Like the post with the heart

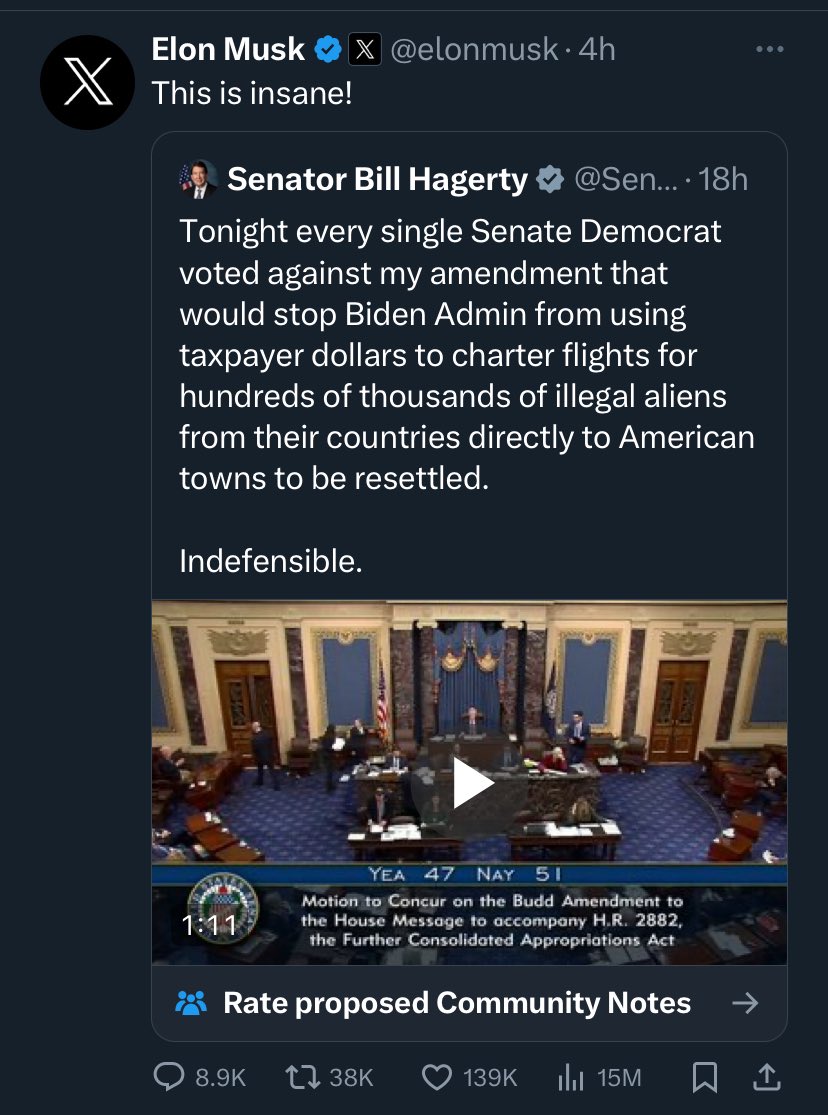tap(435, 1076)
